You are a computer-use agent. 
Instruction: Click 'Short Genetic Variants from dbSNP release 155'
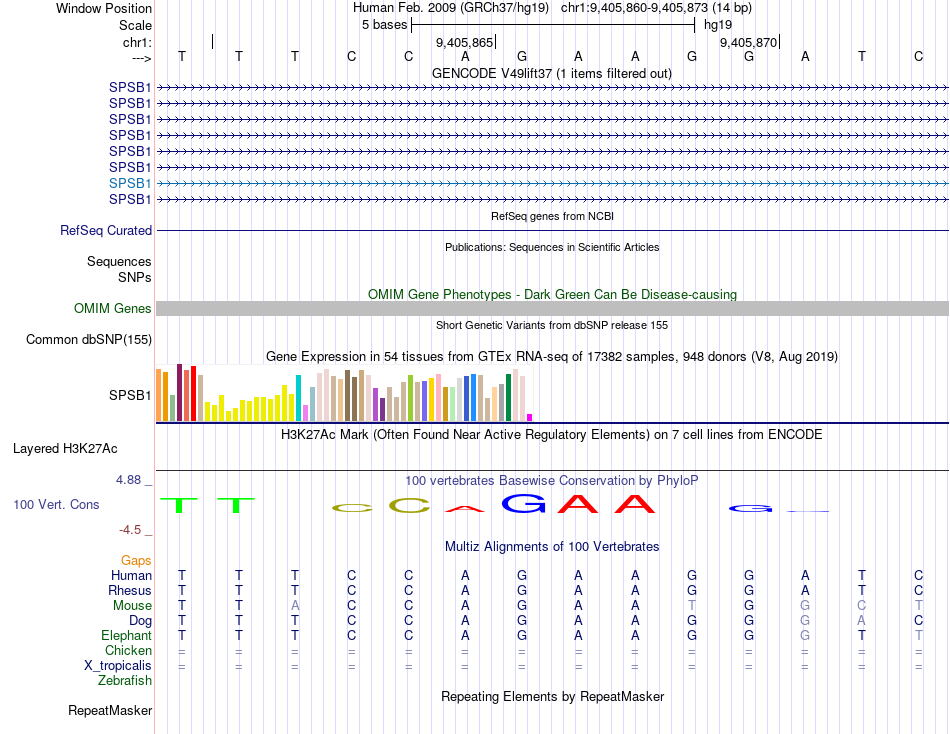[x=552, y=325]
